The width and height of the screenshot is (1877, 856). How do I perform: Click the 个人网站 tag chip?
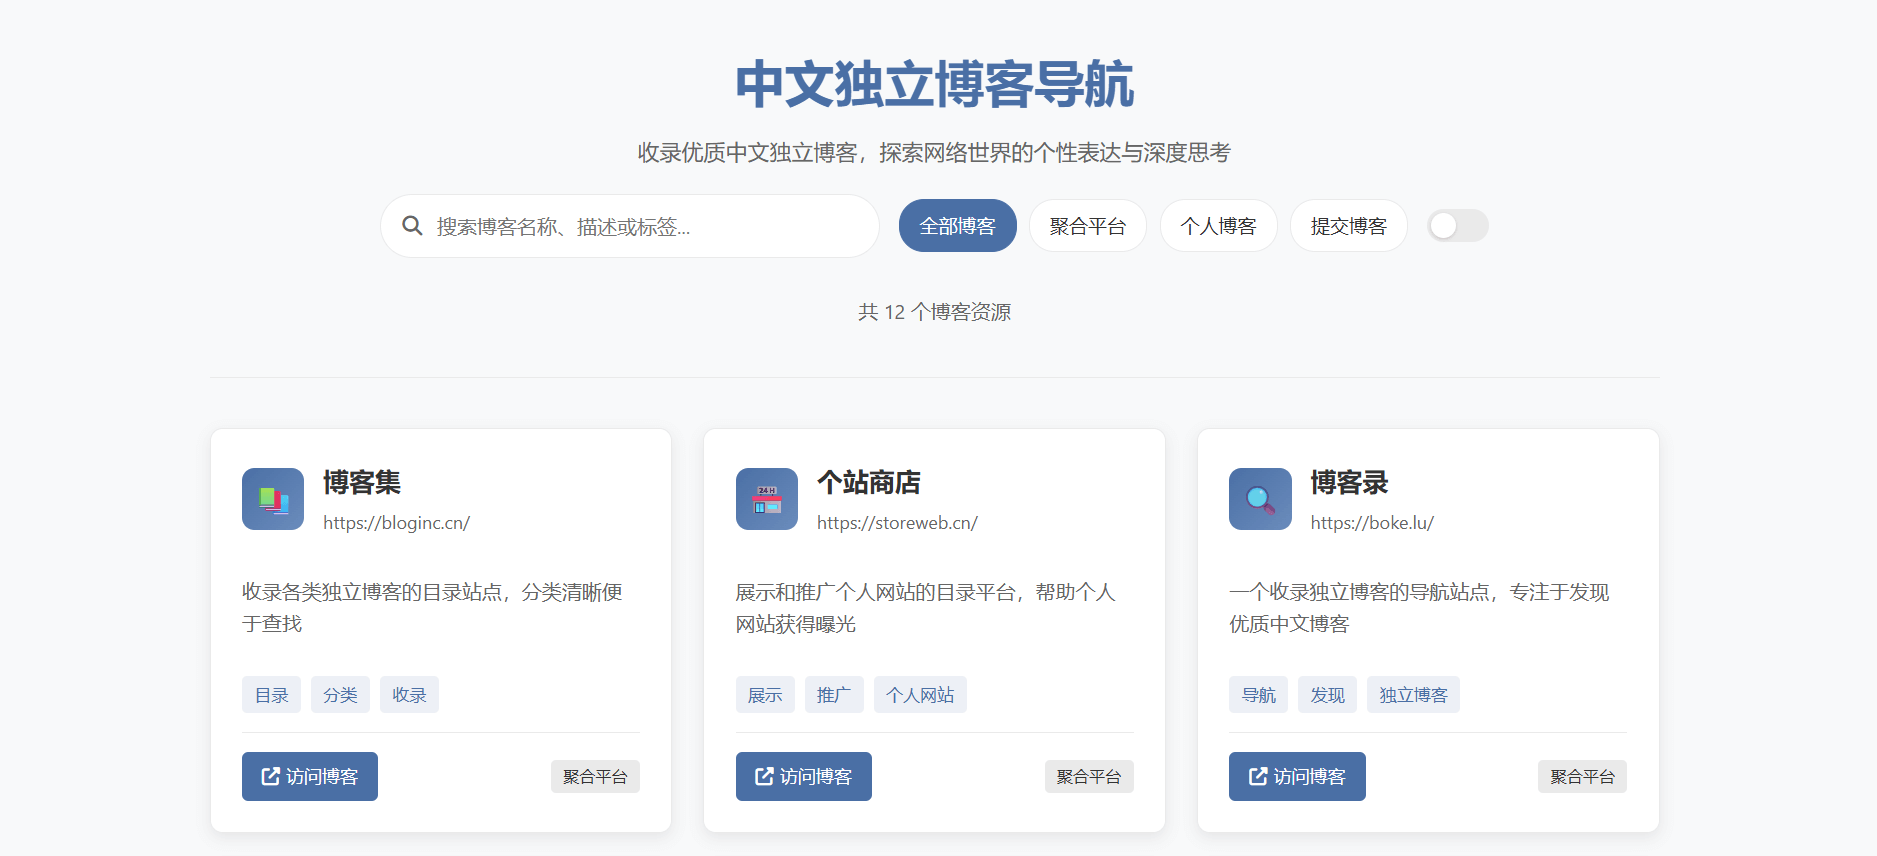(x=919, y=695)
